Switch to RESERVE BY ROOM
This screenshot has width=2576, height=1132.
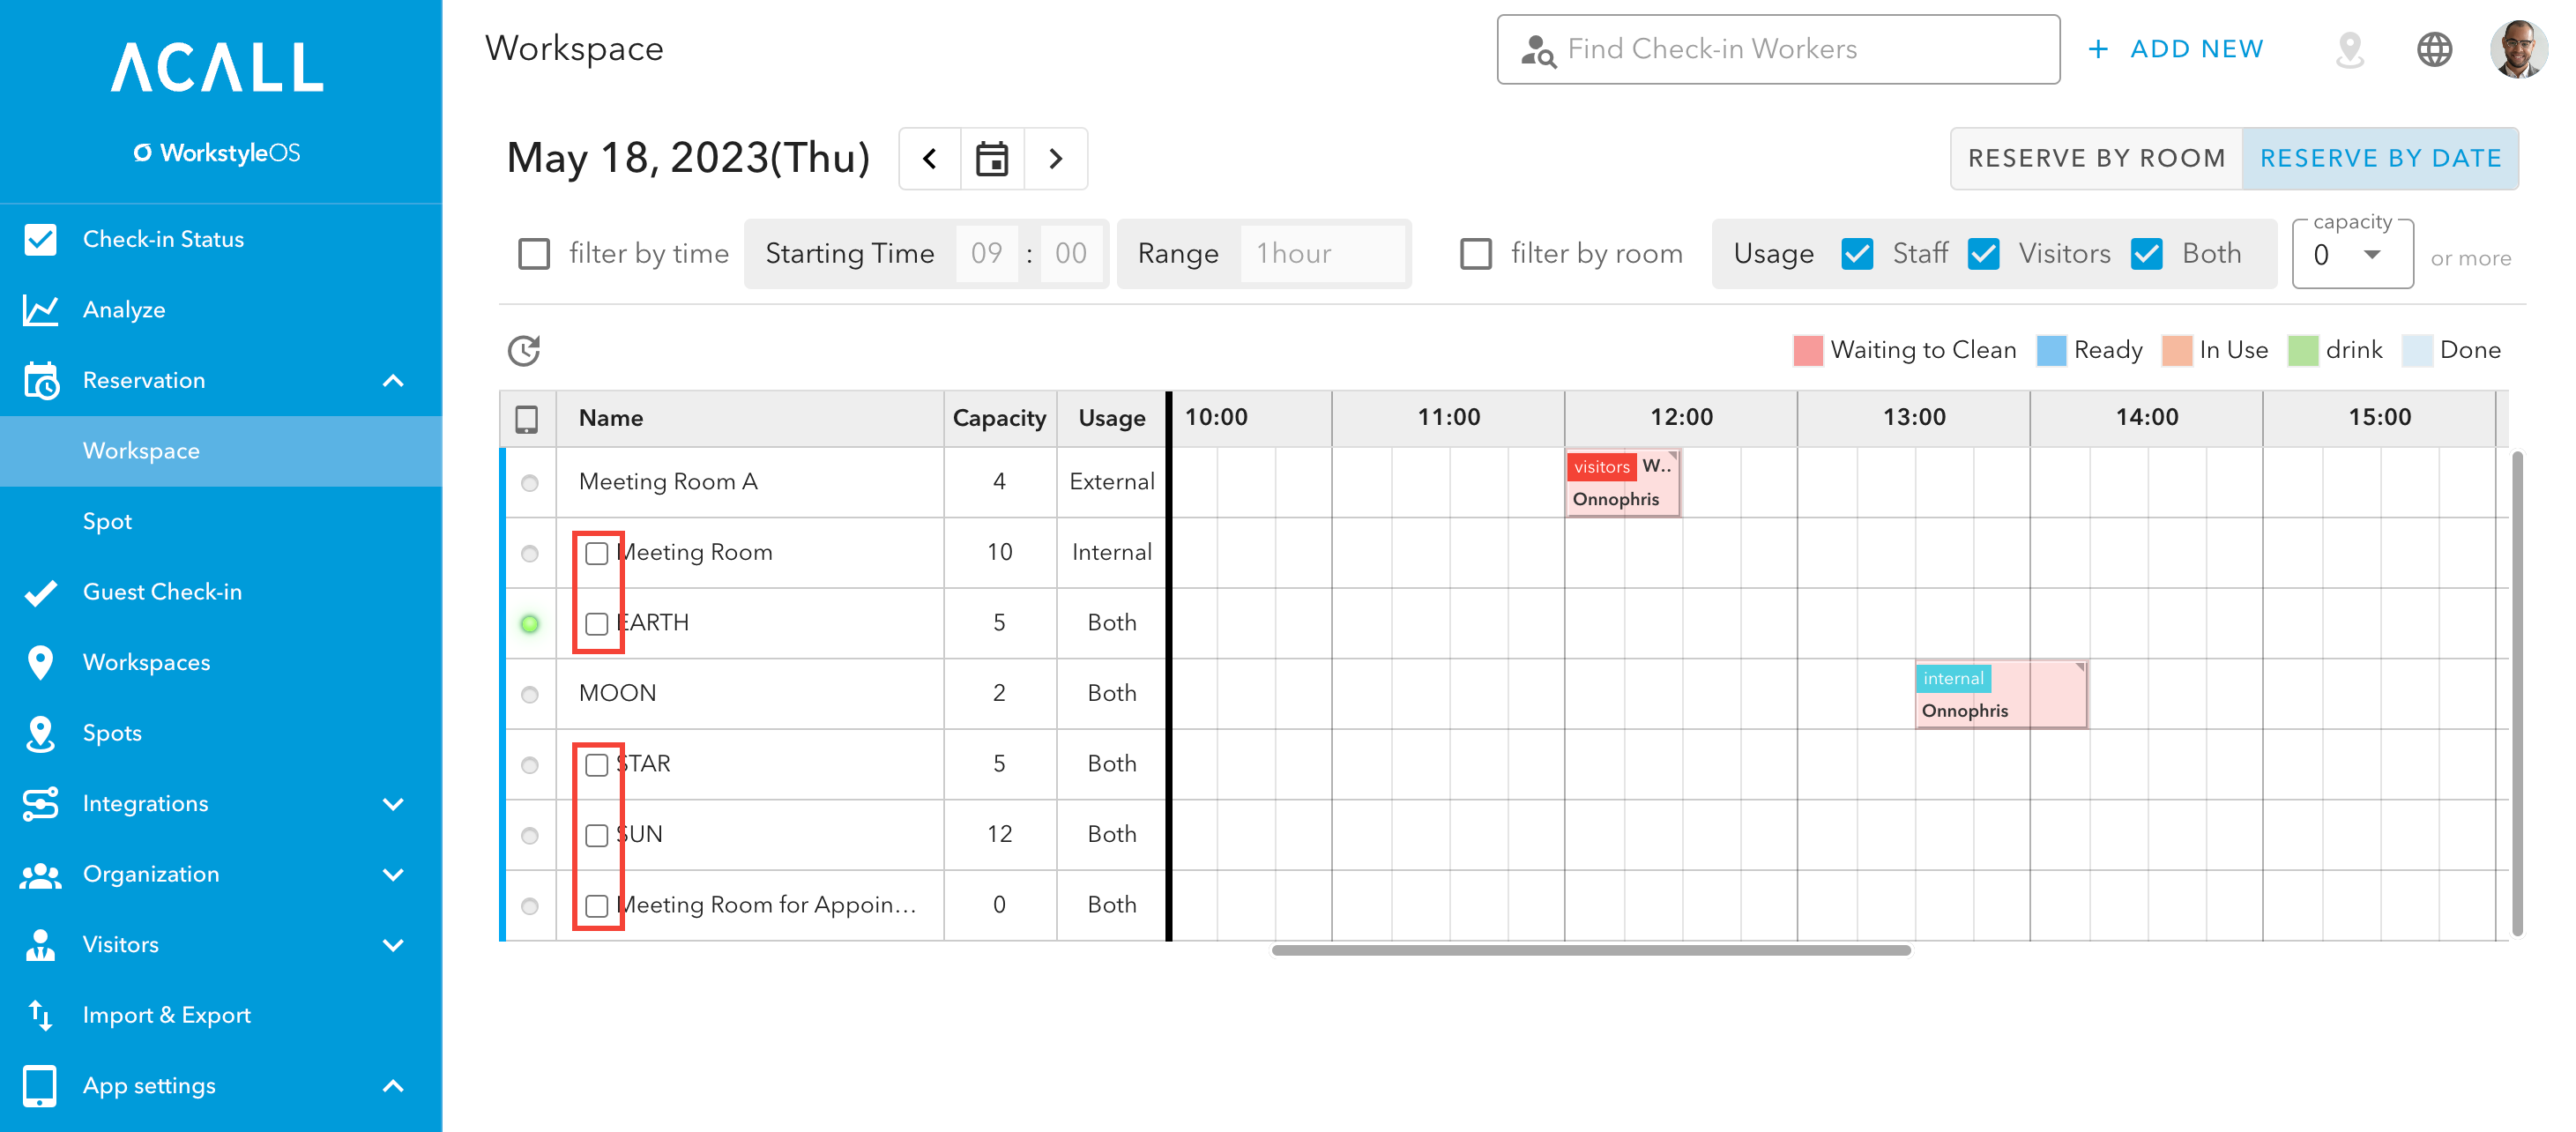(2096, 158)
